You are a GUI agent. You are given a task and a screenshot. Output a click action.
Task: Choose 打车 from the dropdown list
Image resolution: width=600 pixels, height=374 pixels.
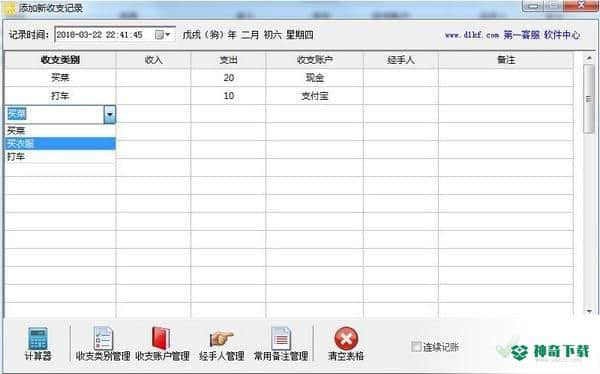[x=60, y=157]
